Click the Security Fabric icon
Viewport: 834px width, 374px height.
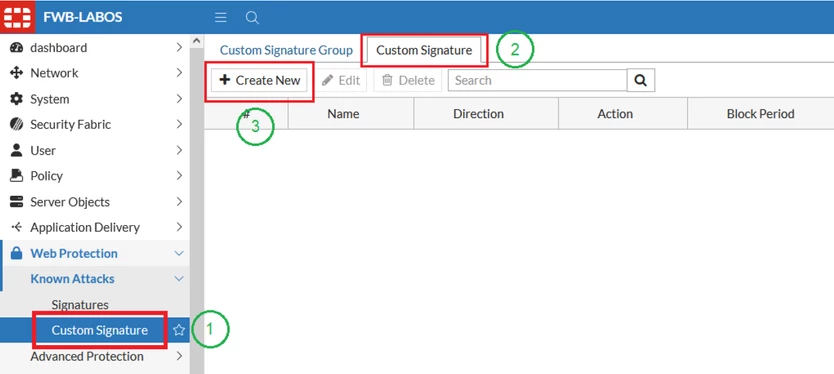point(16,124)
